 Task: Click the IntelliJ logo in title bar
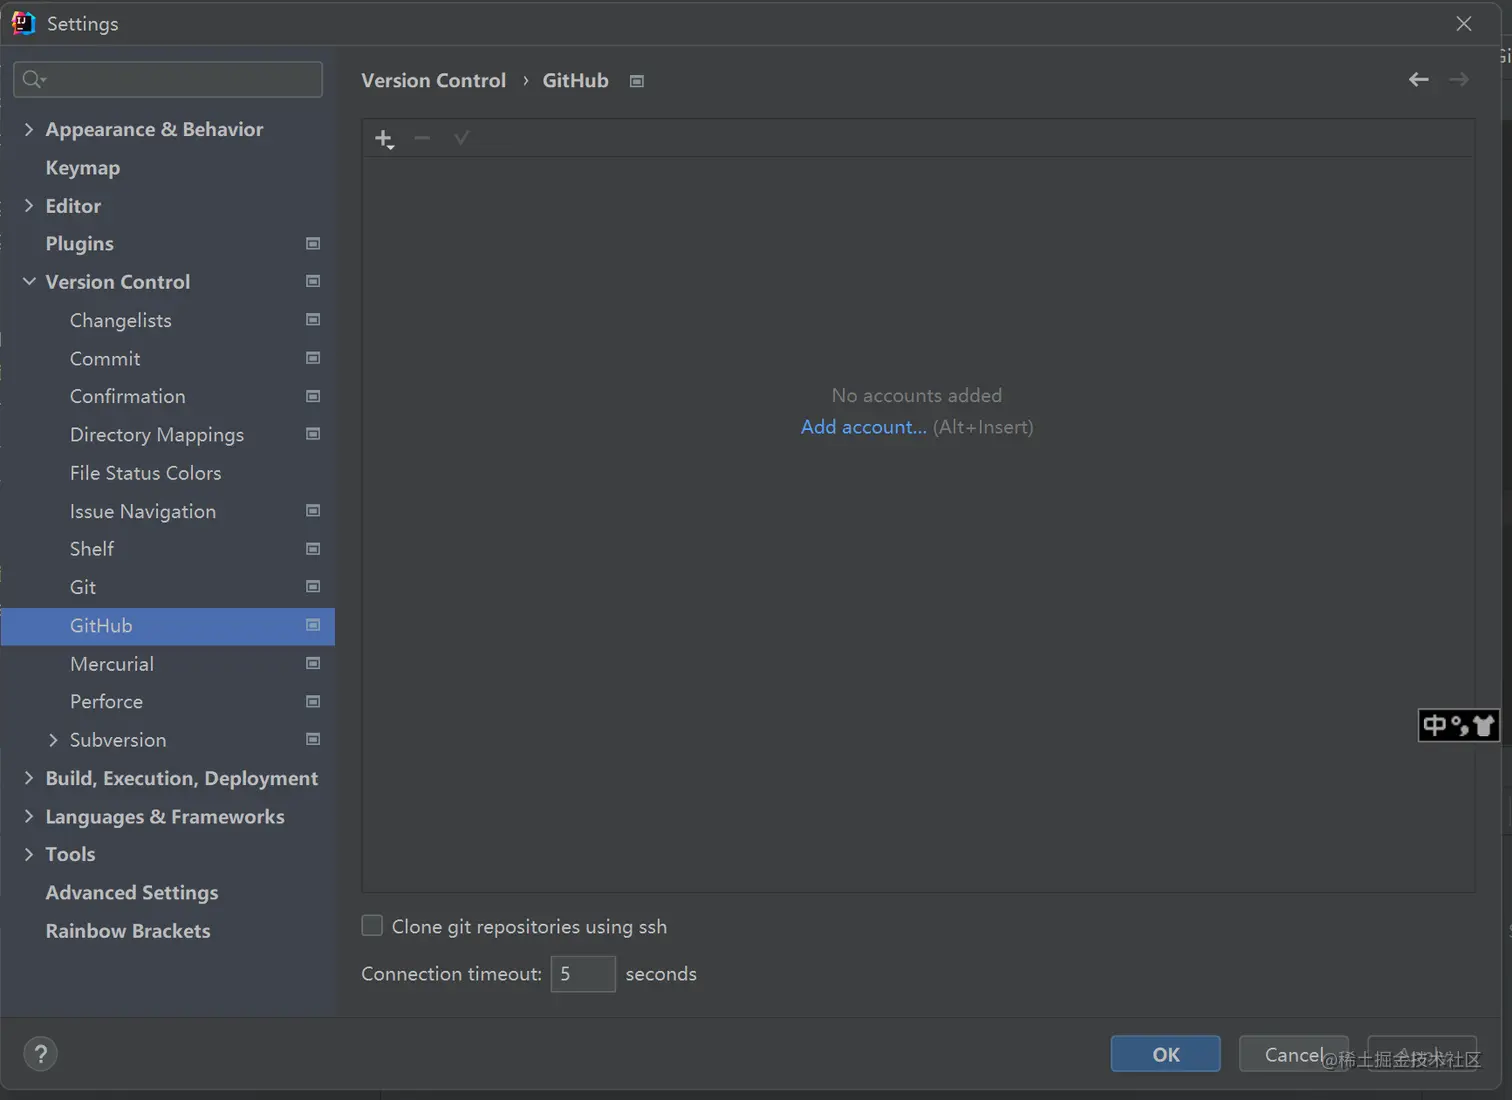[23, 23]
